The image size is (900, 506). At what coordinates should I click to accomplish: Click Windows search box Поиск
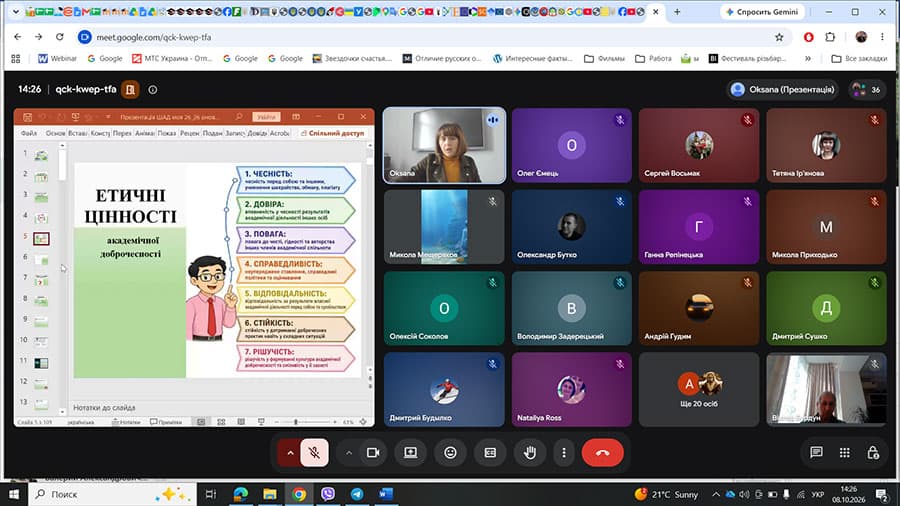click(112, 494)
